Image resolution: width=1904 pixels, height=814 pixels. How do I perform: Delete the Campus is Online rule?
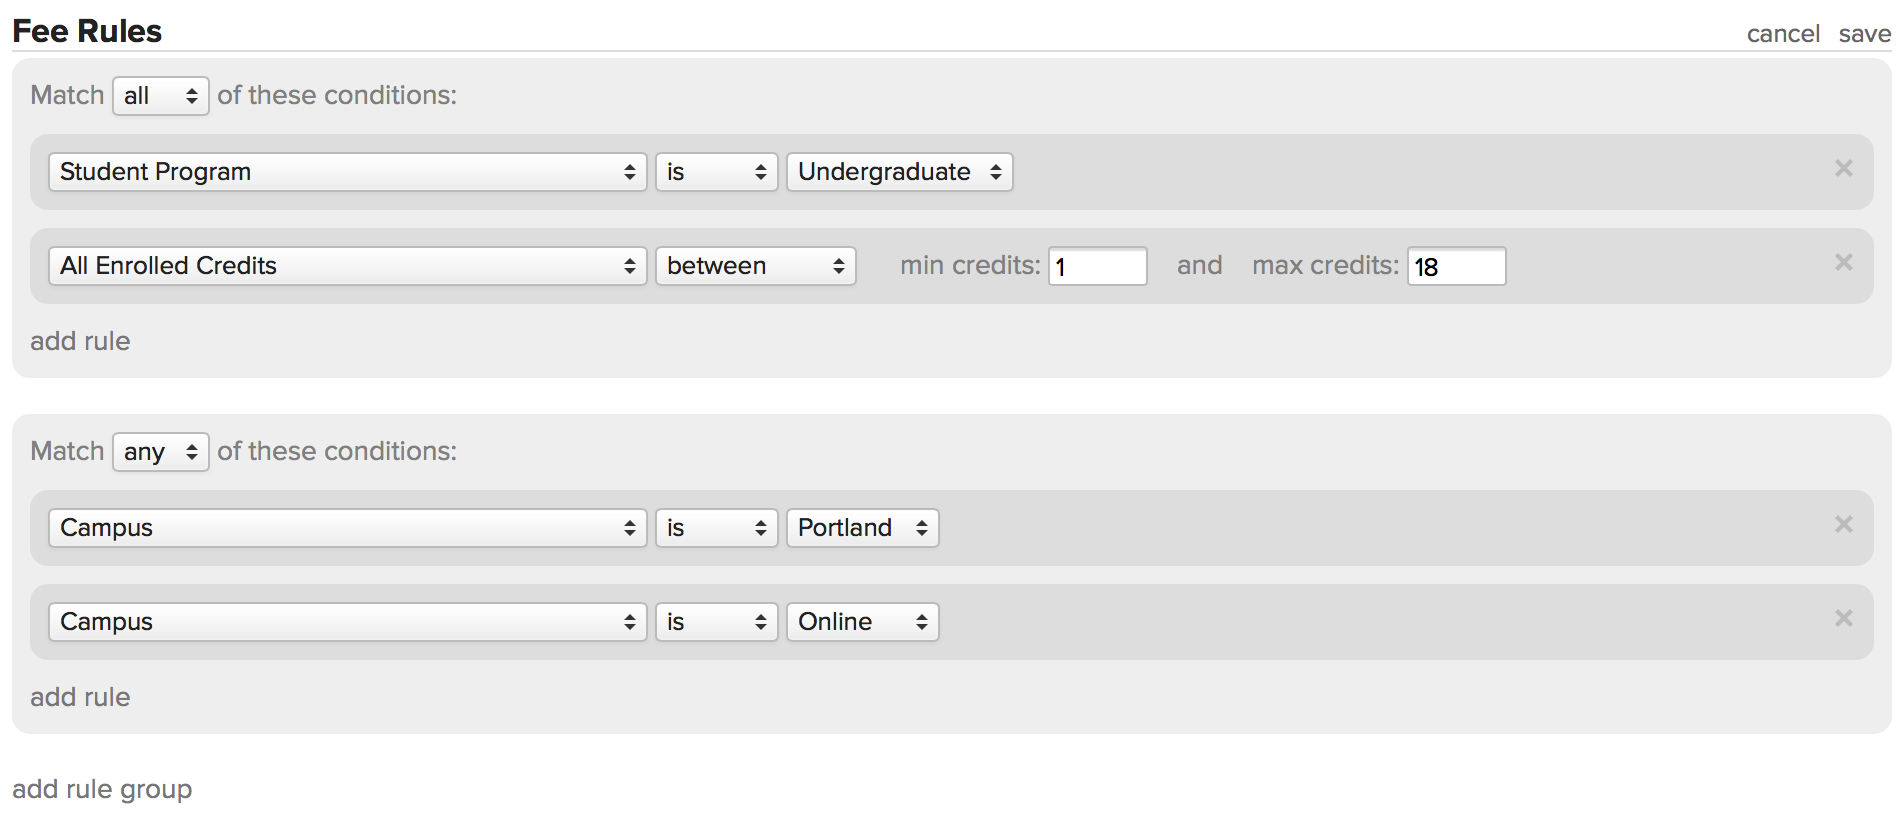pyautogui.click(x=1843, y=618)
